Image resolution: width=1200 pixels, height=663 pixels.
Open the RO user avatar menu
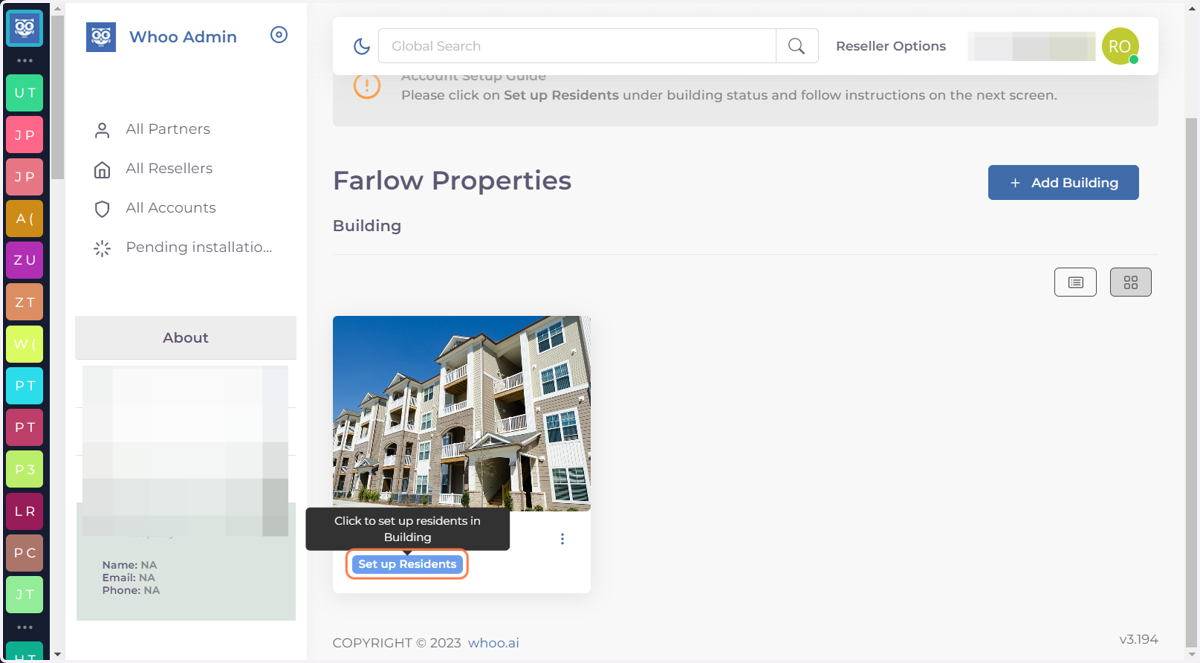1120,46
